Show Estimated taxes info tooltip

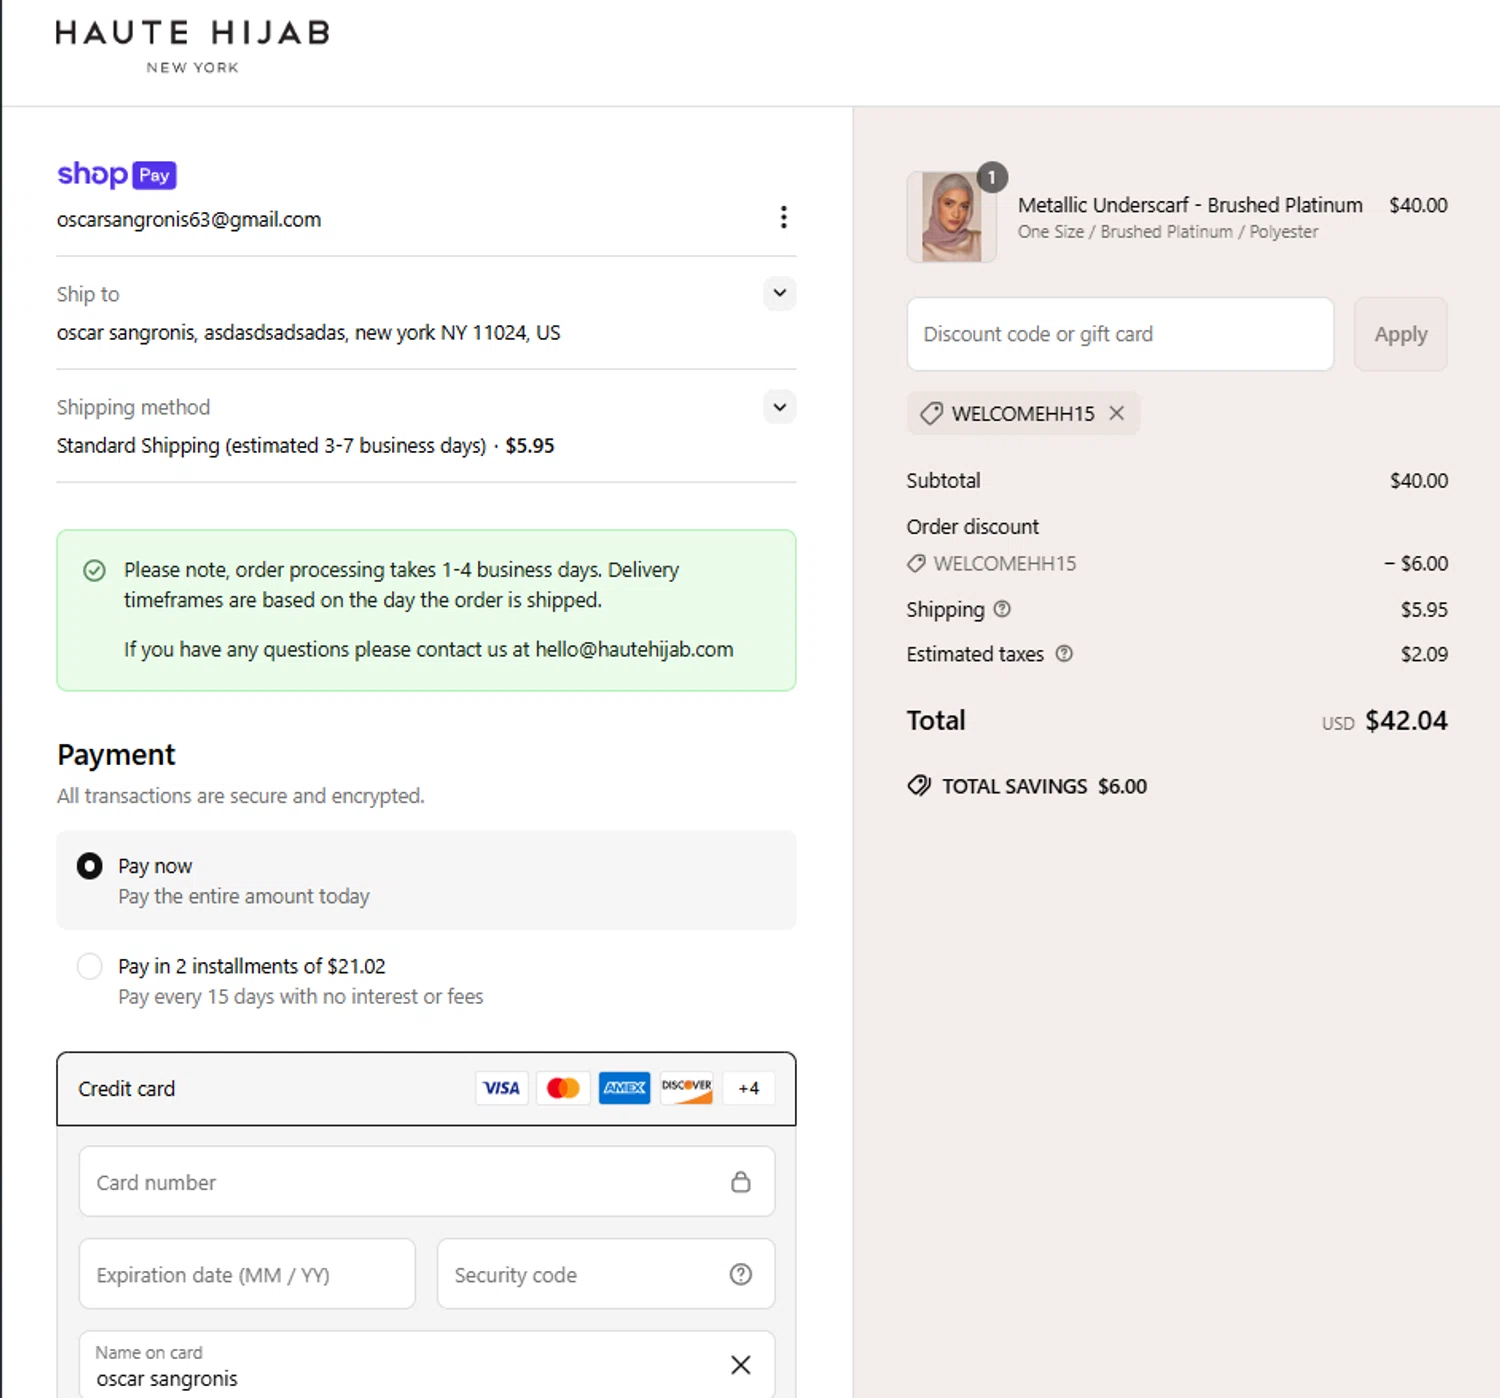click(1064, 653)
